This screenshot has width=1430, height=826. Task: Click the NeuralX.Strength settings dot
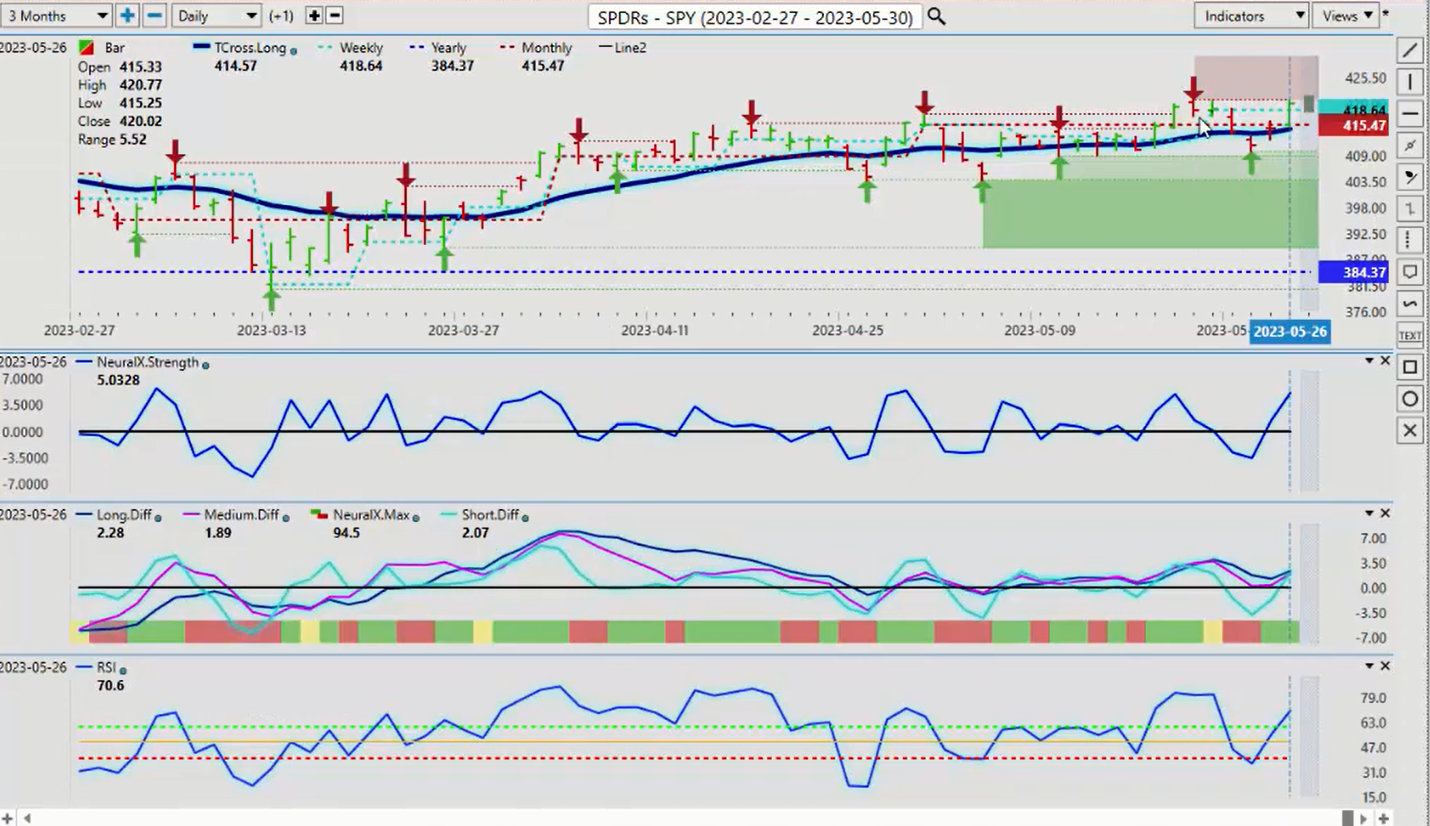click(206, 365)
